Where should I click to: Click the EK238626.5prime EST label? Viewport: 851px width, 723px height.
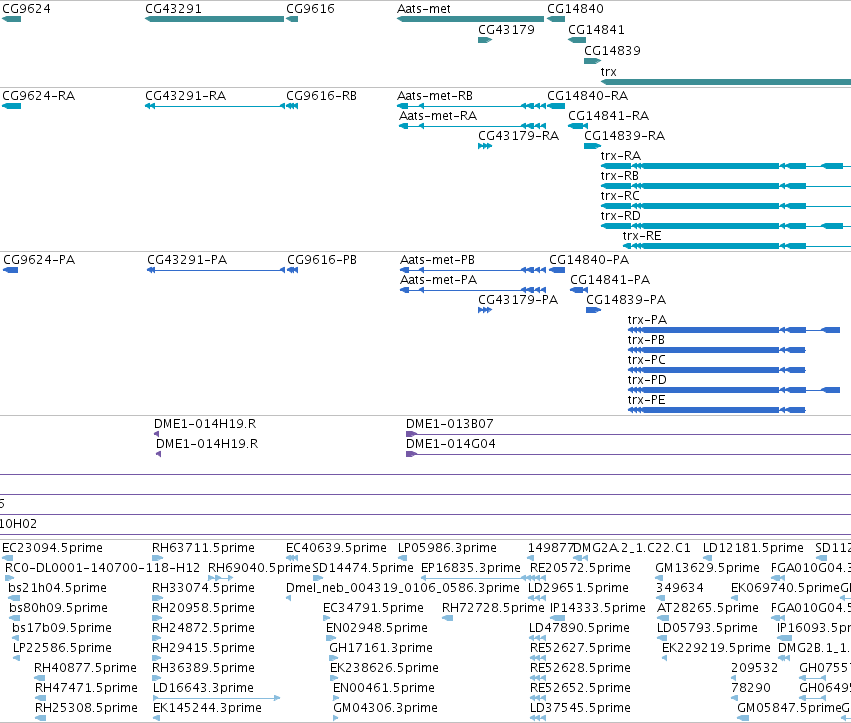(384, 668)
